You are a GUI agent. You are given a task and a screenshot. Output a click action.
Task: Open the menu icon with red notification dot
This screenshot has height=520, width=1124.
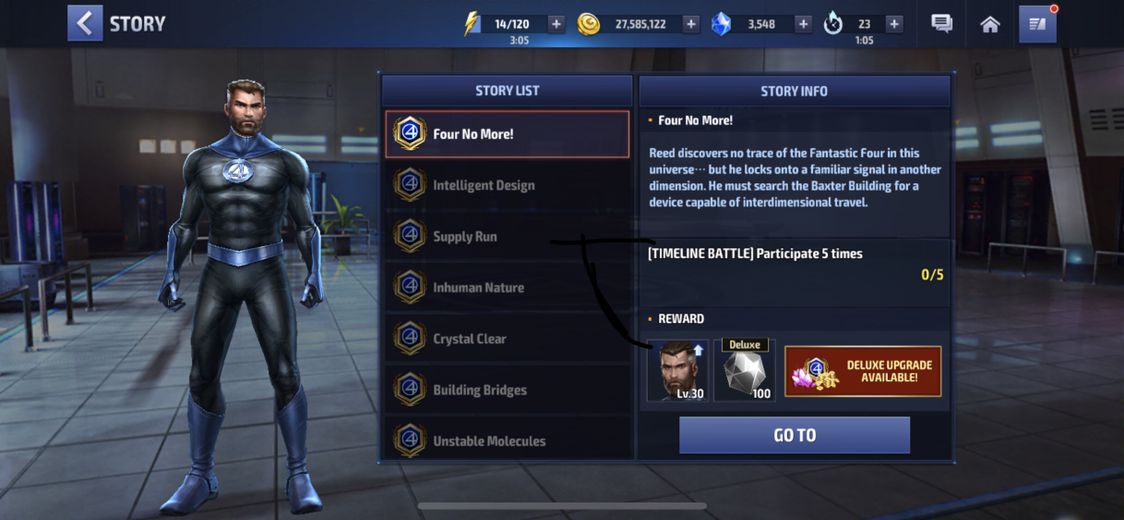coord(1037,24)
